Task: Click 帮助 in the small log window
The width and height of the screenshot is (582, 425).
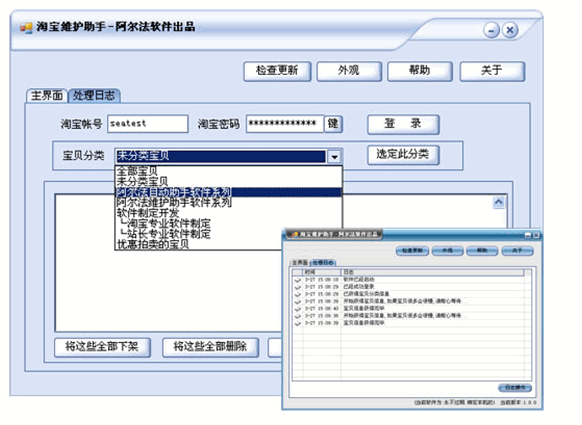Action: coord(482,251)
